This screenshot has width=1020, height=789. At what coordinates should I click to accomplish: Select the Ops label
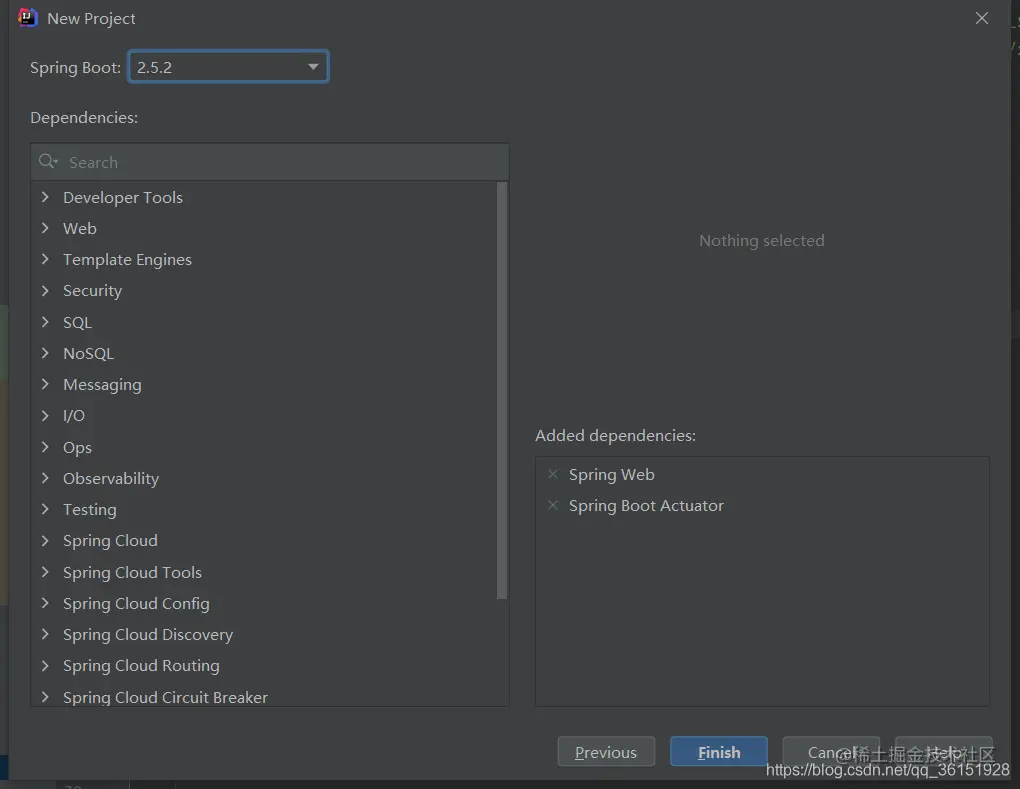point(77,448)
